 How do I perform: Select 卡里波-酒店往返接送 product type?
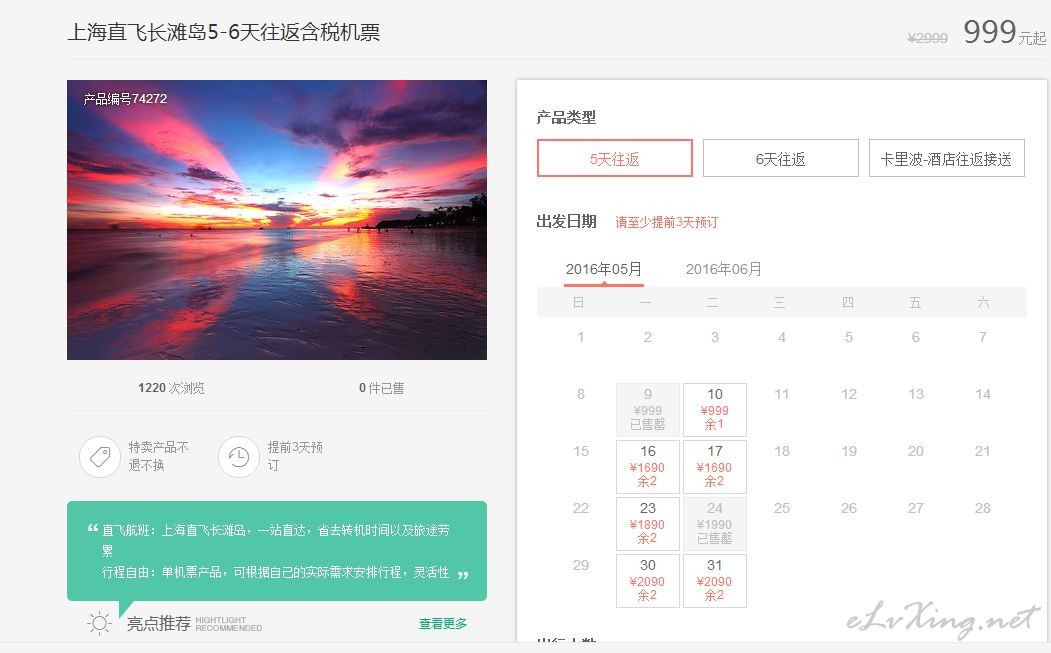(x=946, y=158)
